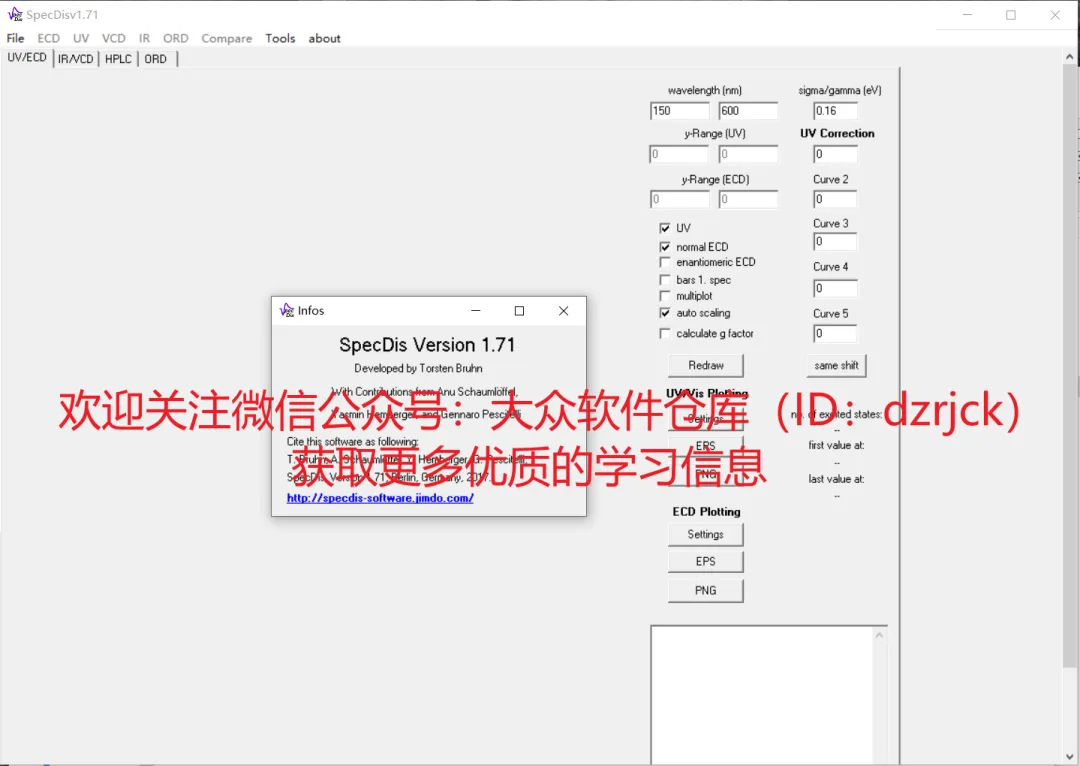Maximize the SpecDis main window
The width and height of the screenshot is (1080, 766).
coord(1010,14)
